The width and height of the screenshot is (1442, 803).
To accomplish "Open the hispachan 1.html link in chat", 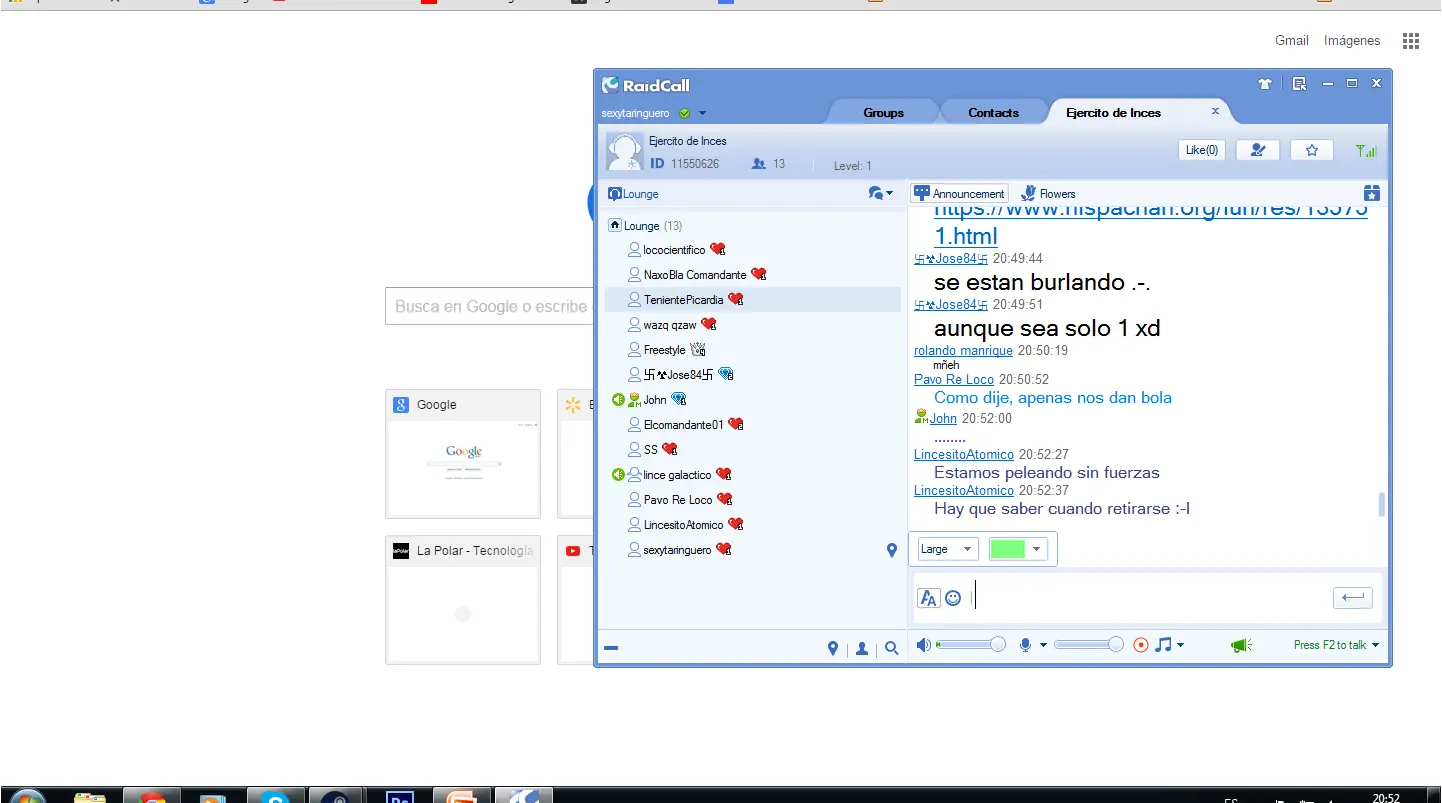I will point(965,237).
